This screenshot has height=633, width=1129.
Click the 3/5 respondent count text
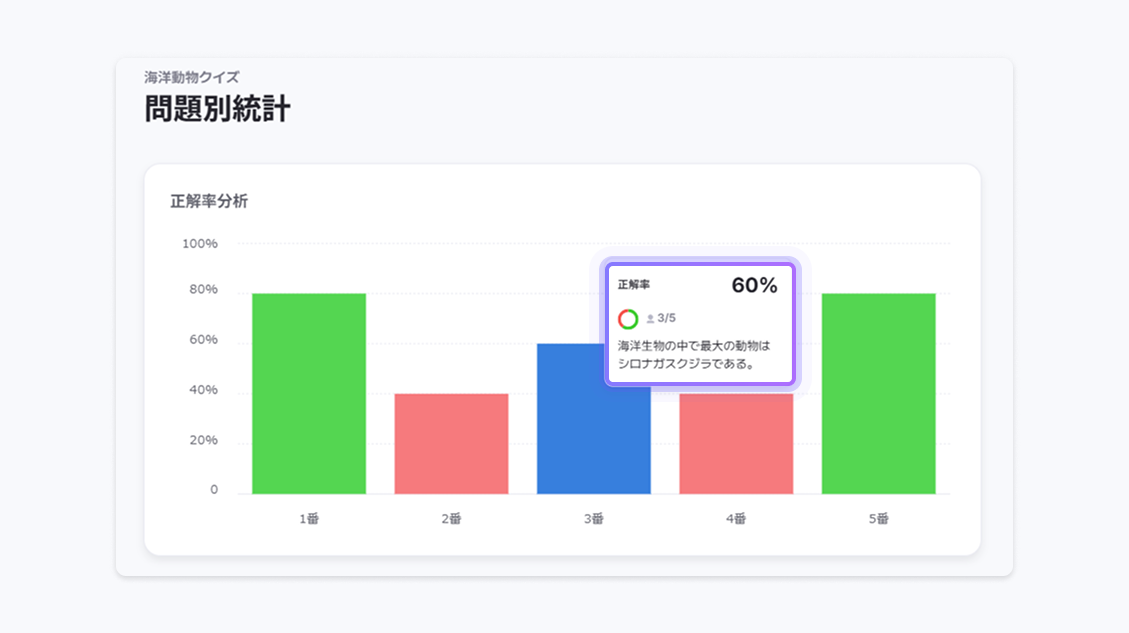(667, 319)
